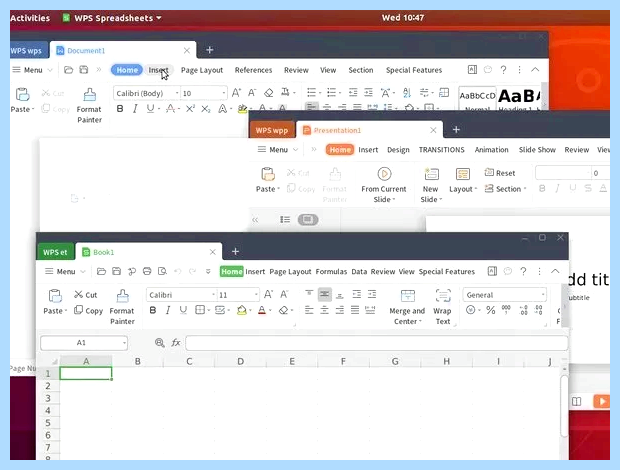Image resolution: width=620 pixels, height=470 pixels.
Task: Toggle left text alignment in Spreadsheets
Action: tap(309, 310)
